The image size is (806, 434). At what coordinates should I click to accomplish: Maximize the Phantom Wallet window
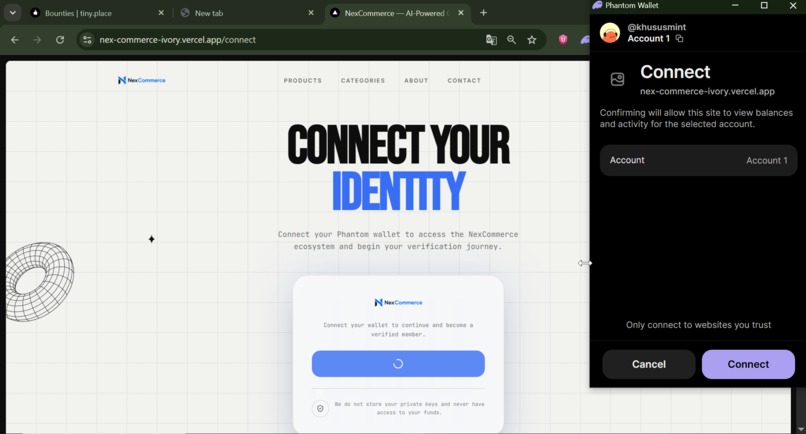(x=764, y=5)
